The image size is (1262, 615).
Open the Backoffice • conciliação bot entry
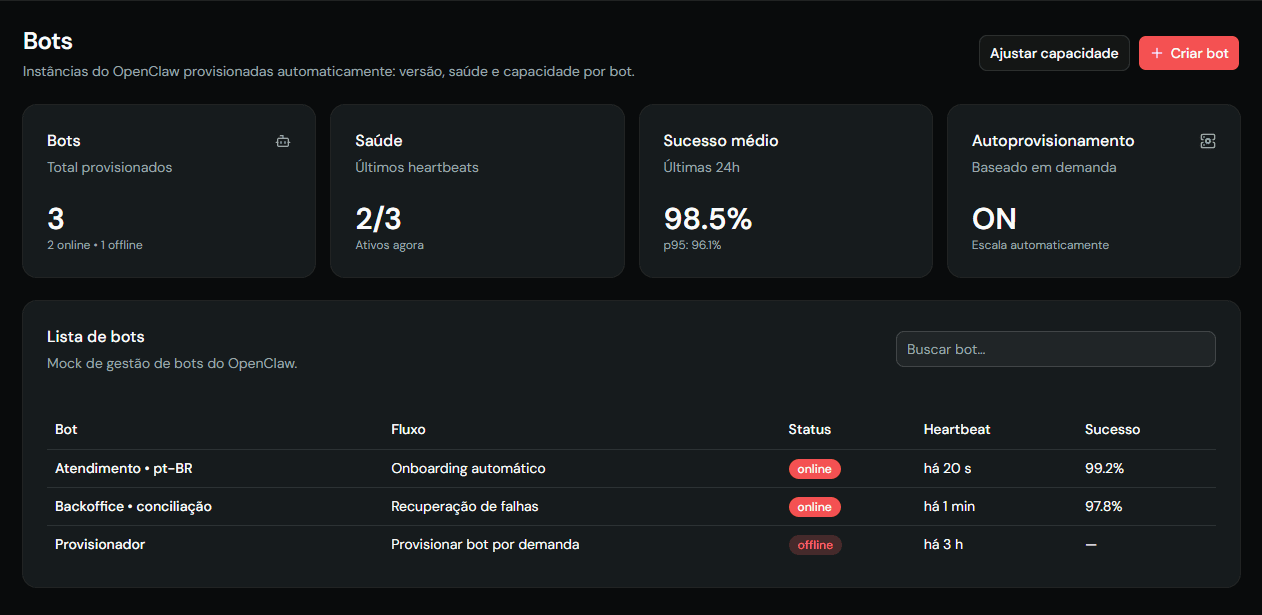pos(133,506)
